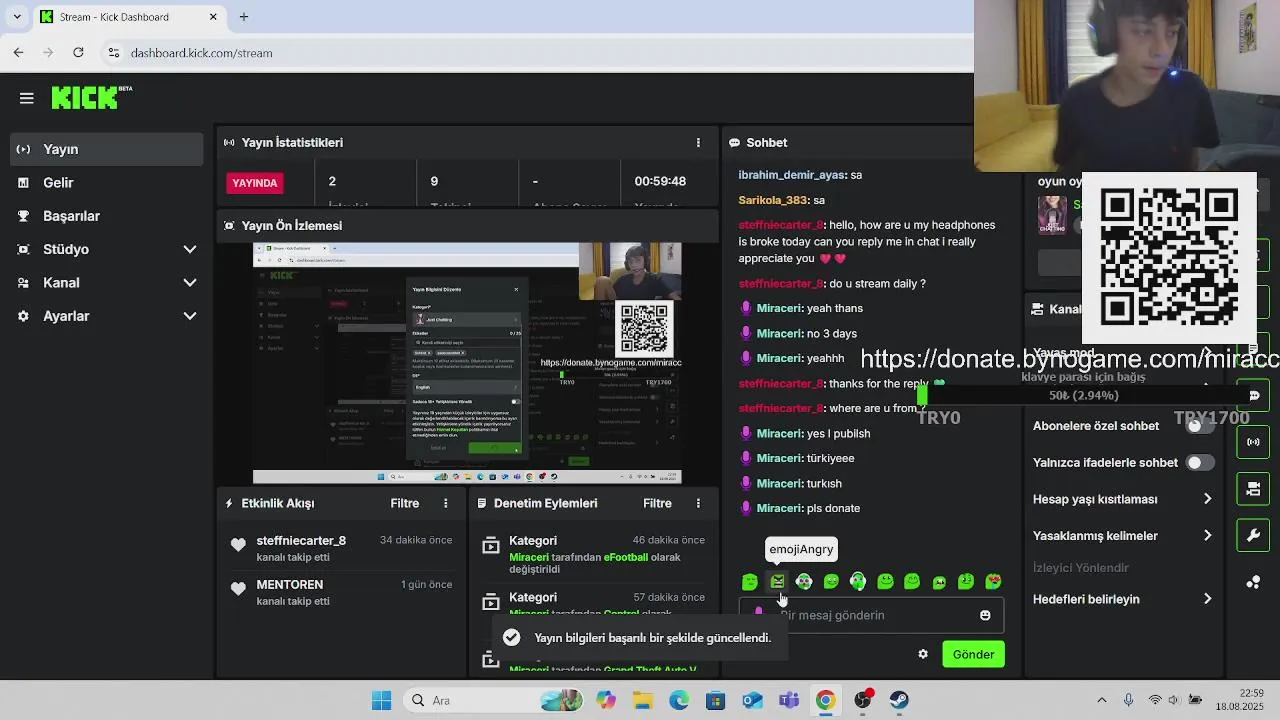Click ibrahim_demir_ayas username in chat
Image resolution: width=1280 pixels, height=720 pixels.
coord(792,175)
